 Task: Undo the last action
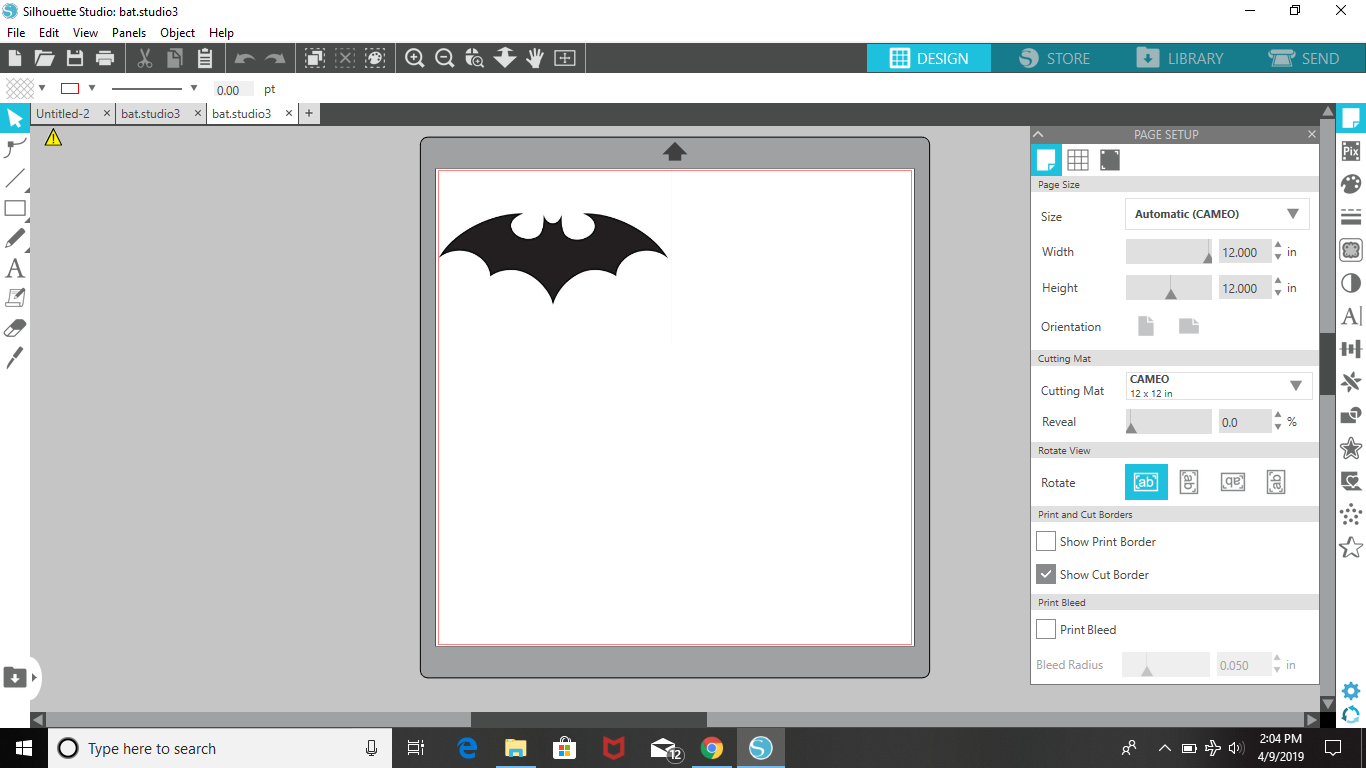tap(244, 59)
